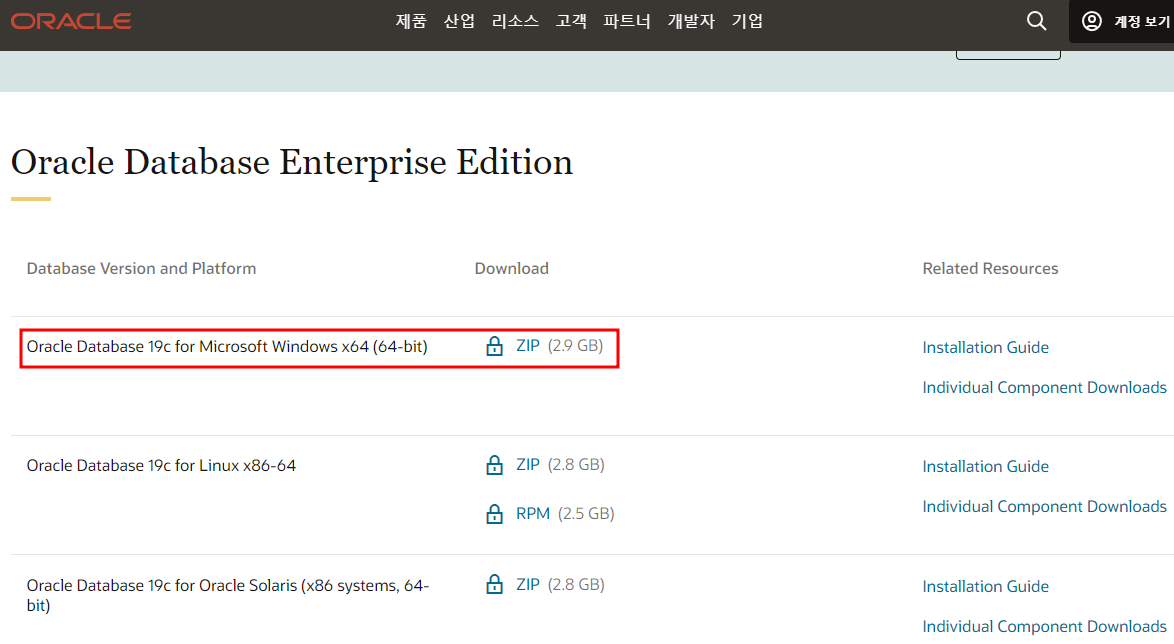Open Individual Component Downloads for Linux x86-64
This screenshot has height=644, width=1174.
[x=1044, y=506]
